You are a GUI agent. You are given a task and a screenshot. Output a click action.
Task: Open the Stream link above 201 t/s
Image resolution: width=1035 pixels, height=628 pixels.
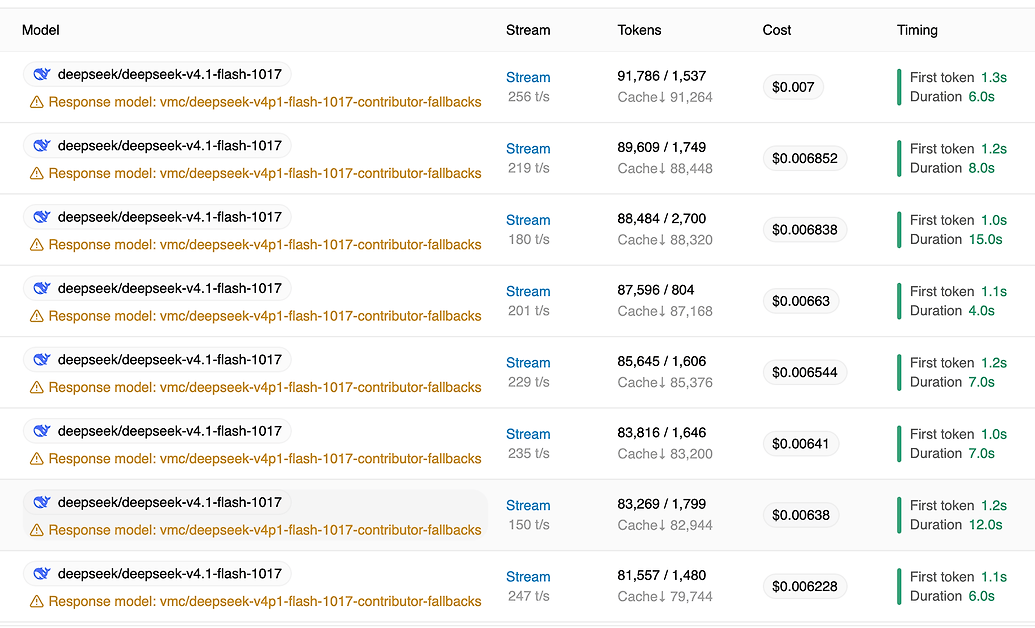528,291
